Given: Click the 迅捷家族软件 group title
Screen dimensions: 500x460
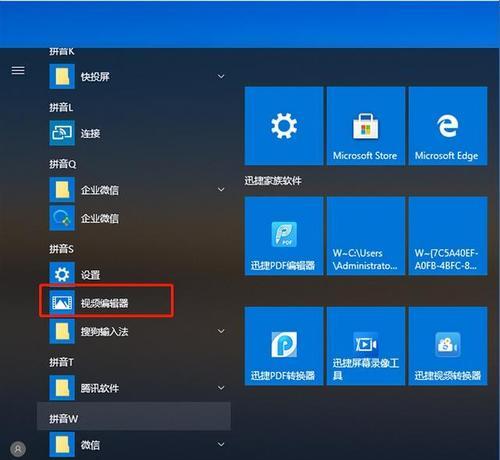Looking at the screenshot, I should pos(273,181).
